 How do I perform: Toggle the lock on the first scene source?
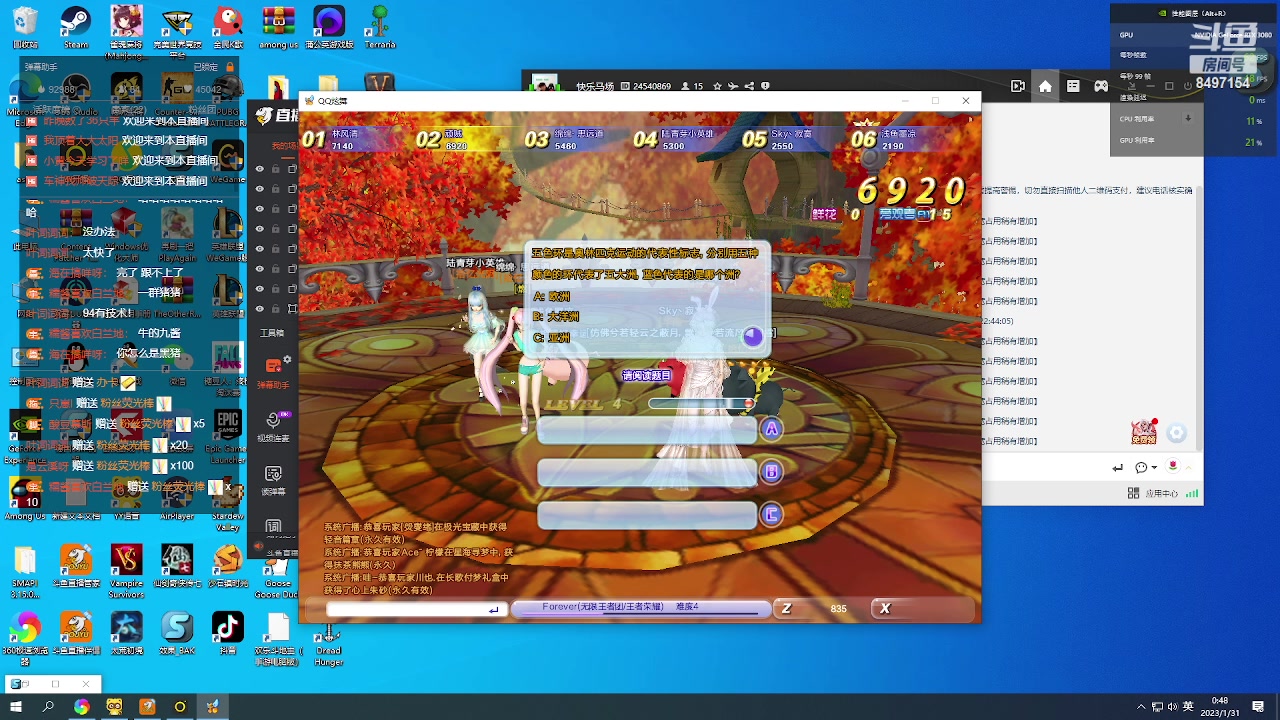[276, 169]
